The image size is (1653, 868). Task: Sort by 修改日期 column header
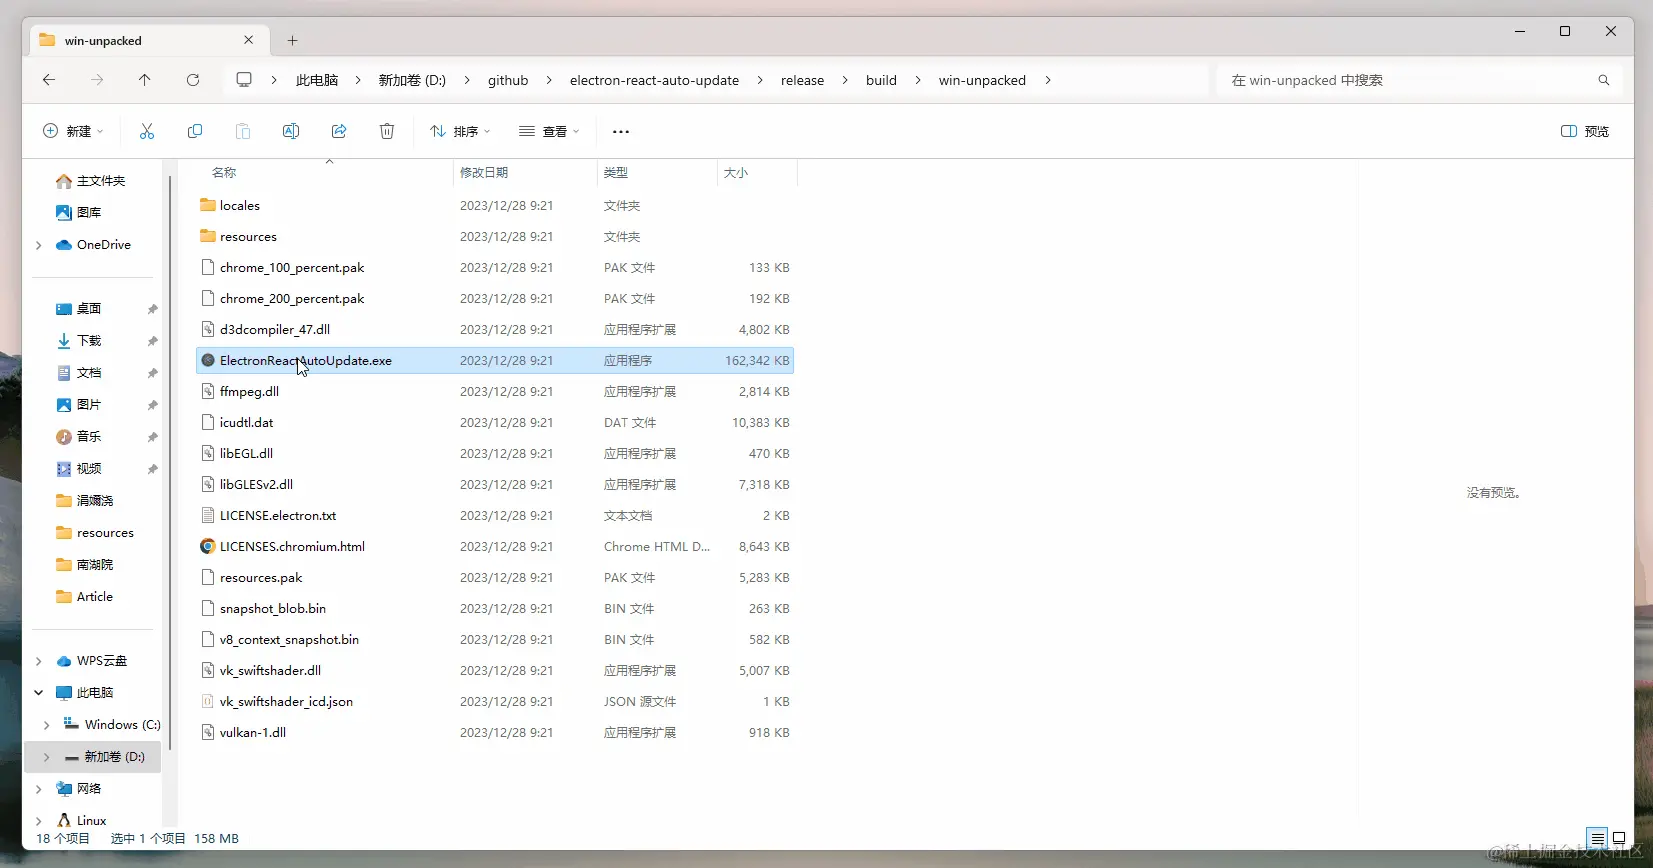484,172
